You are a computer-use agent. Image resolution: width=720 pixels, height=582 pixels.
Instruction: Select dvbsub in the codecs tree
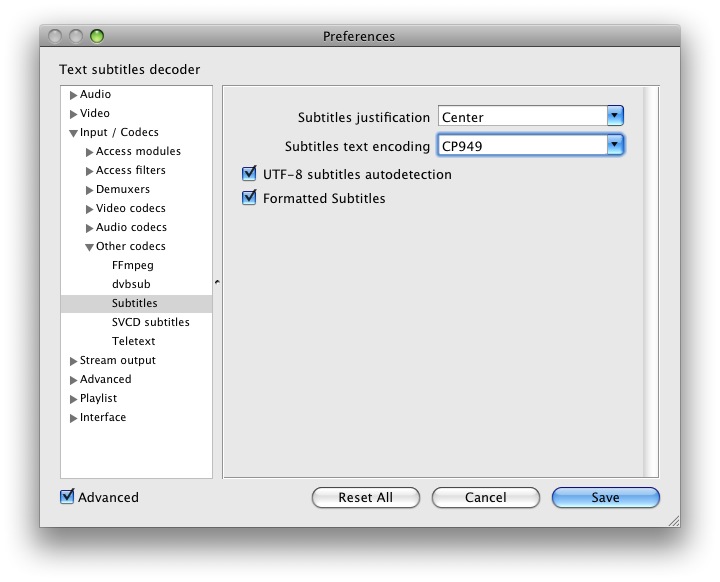(x=131, y=284)
